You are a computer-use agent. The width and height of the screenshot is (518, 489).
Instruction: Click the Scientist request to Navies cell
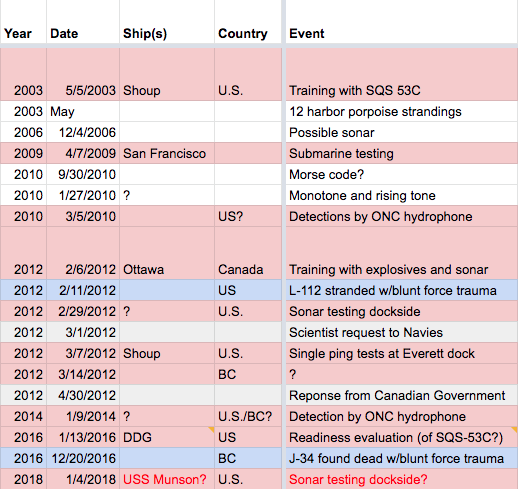[x=402, y=332]
